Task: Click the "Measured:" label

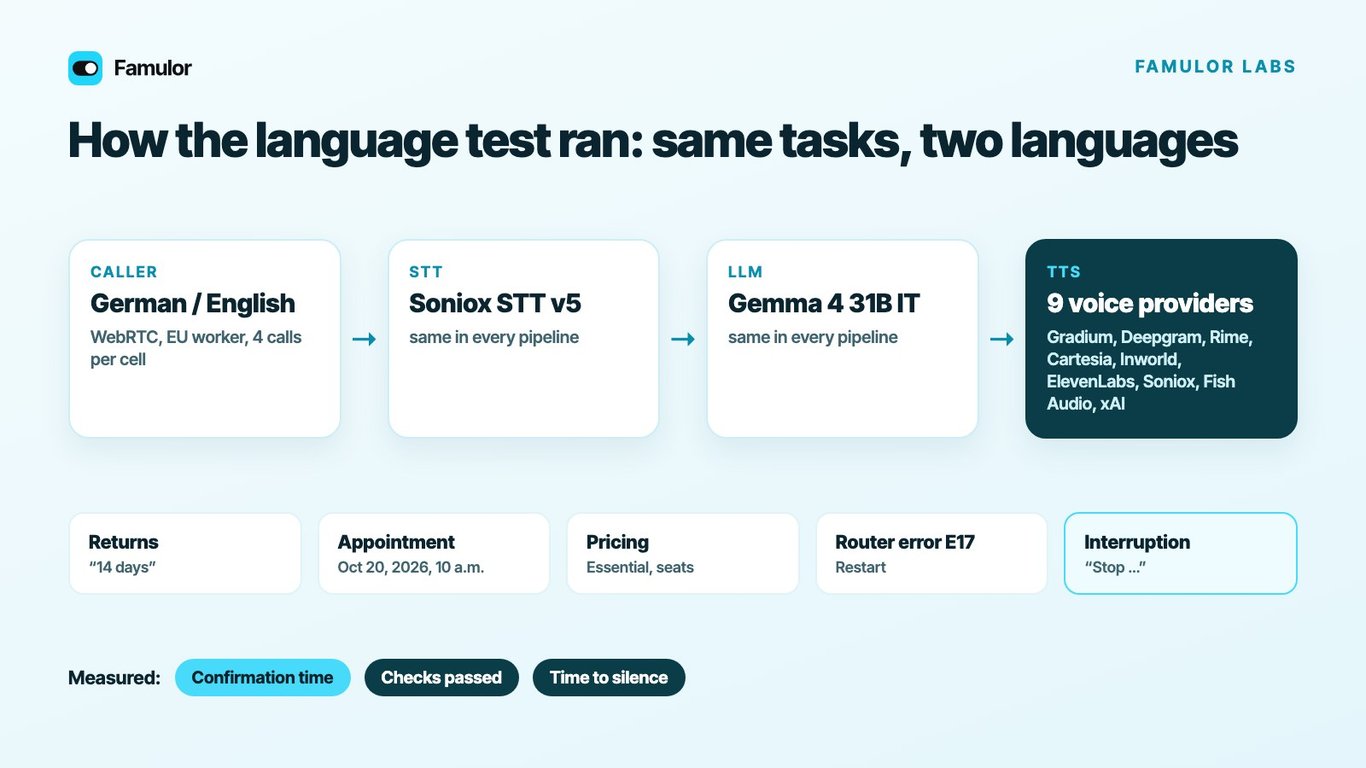Action: pos(114,677)
